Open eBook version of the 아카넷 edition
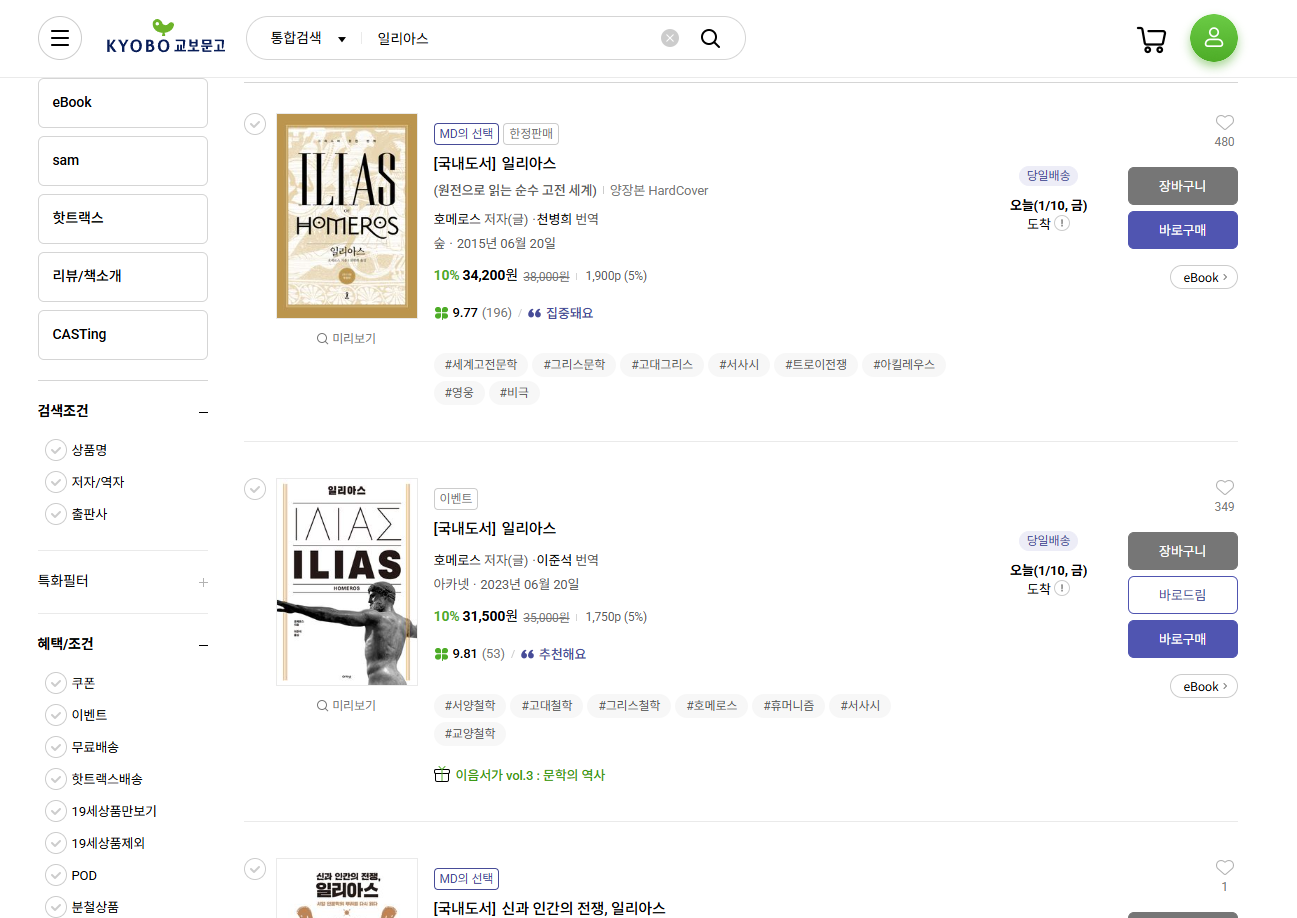The height and width of the screenshot is (918, 1297). tap(1204, 686)
